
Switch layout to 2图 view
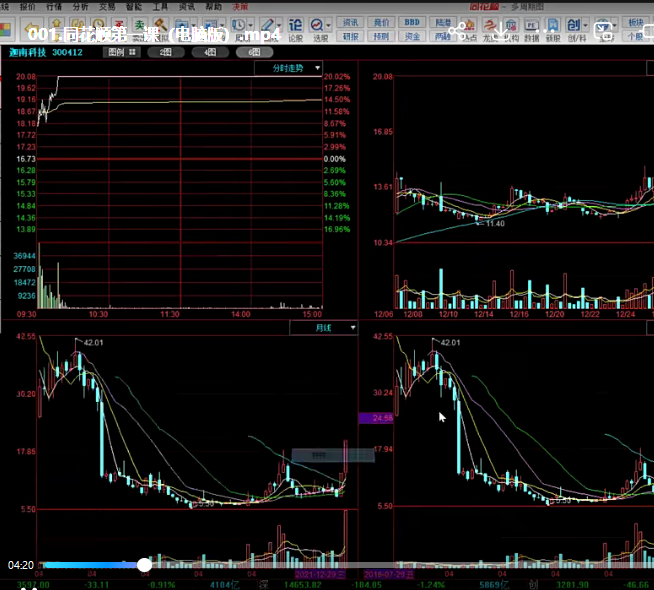pos(166,52)
